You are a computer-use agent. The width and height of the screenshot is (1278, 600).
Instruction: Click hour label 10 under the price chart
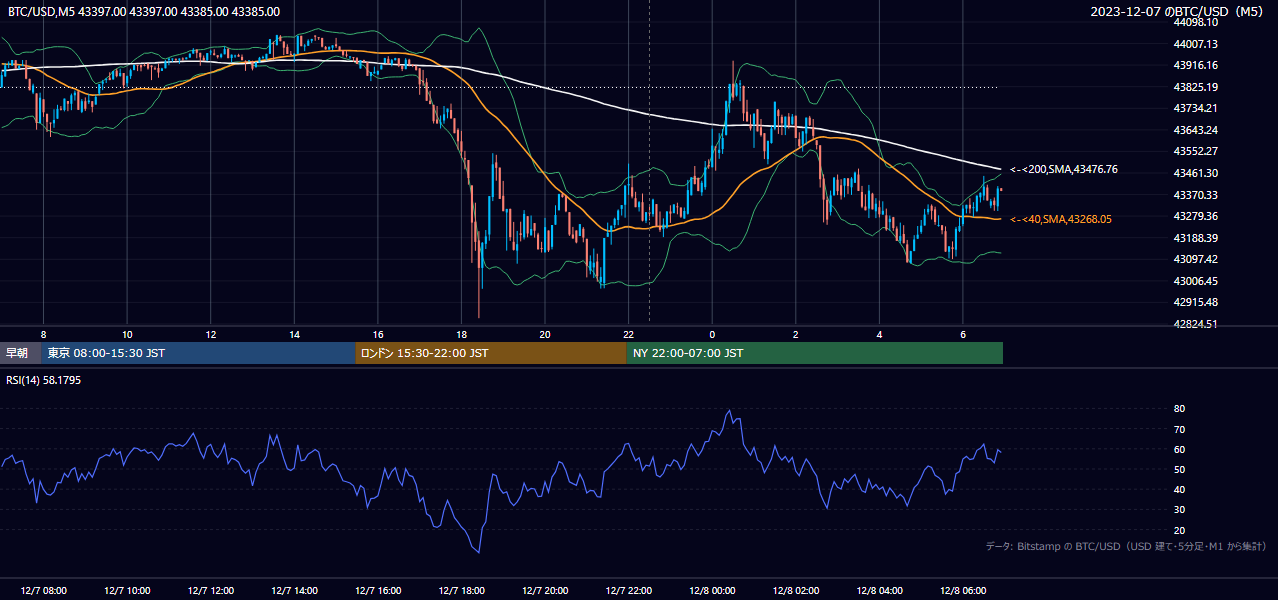pyautogui.click(x=127, y=334)
